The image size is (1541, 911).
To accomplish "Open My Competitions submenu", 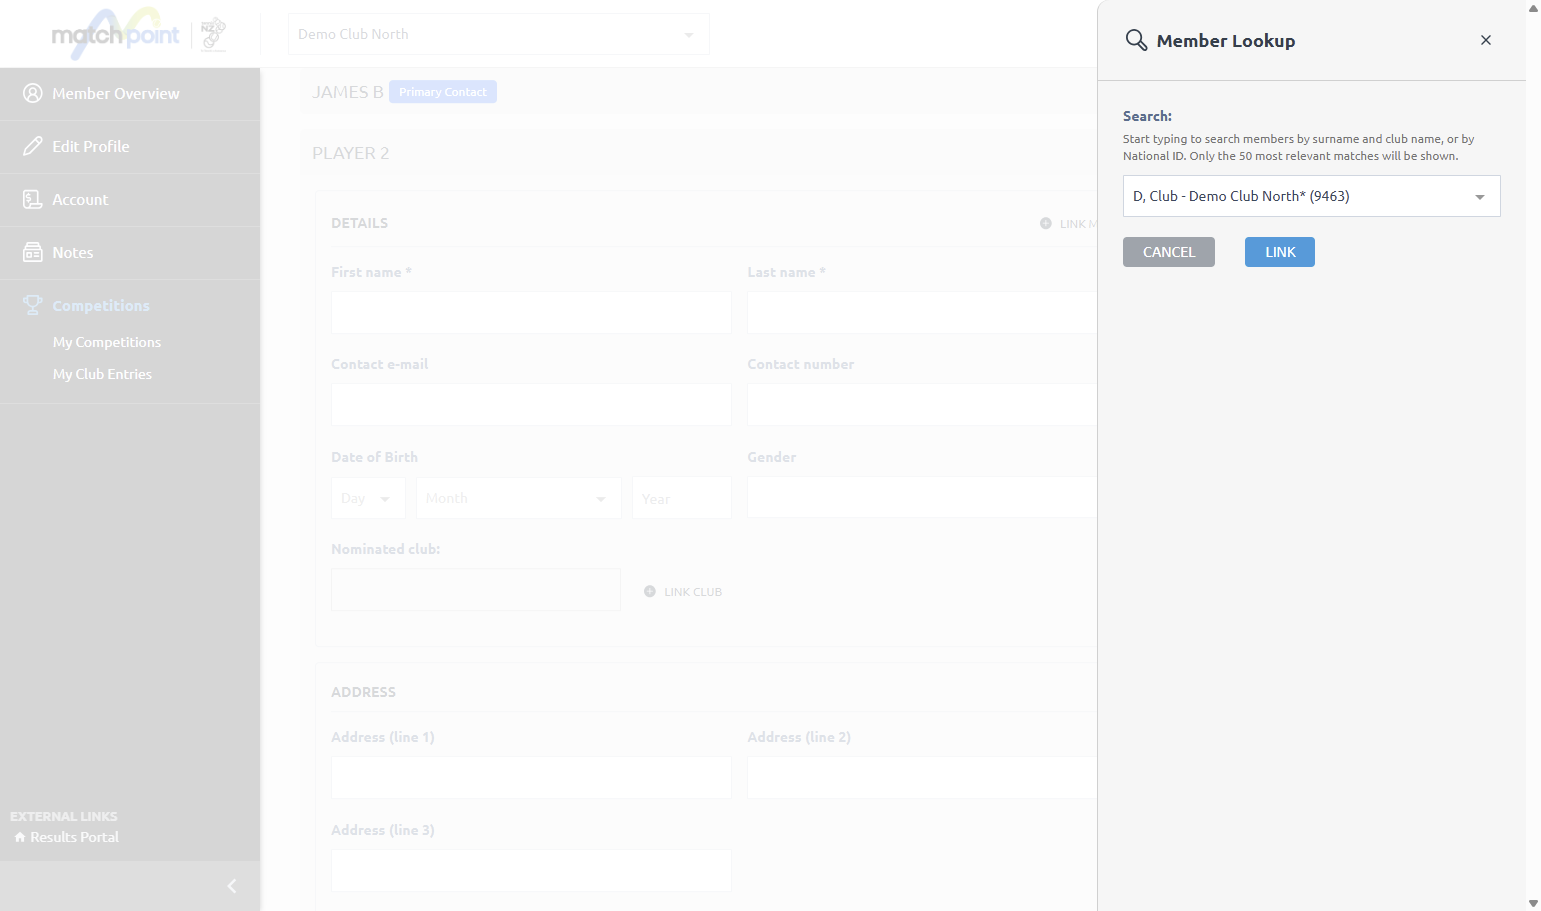I will [x=107, y=342].
